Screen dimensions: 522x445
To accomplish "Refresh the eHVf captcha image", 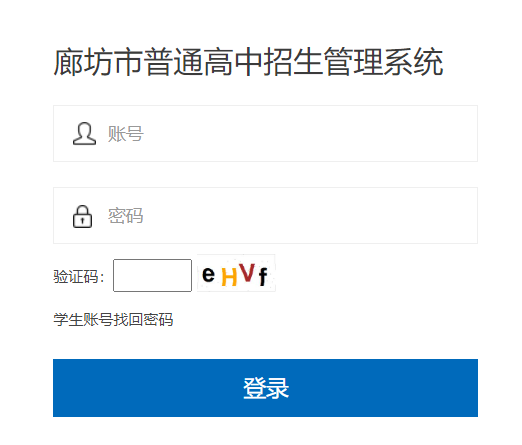I will [x=236, y=273].
